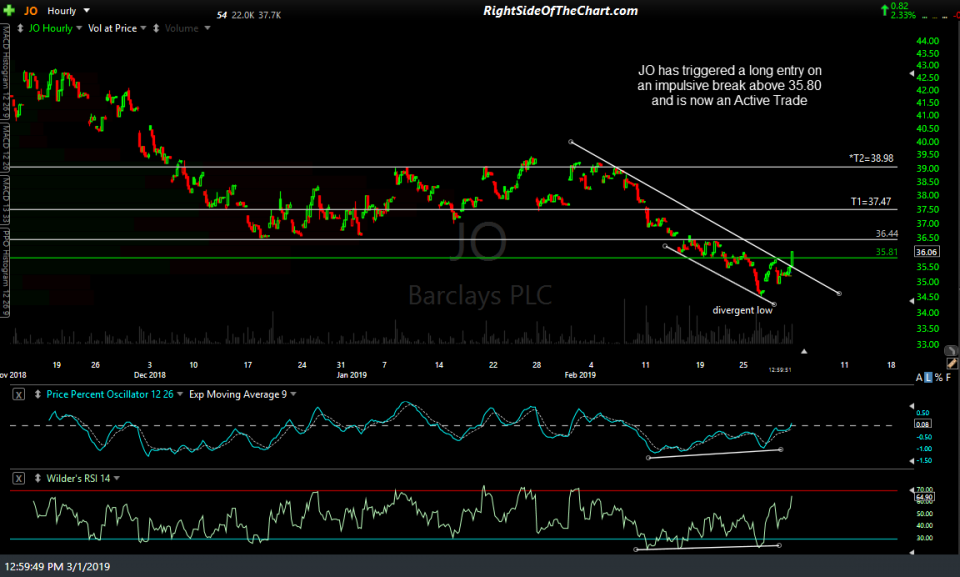Close the Wilder's RSI pane
The image size is (960, 577).
[x=20, y=478]
